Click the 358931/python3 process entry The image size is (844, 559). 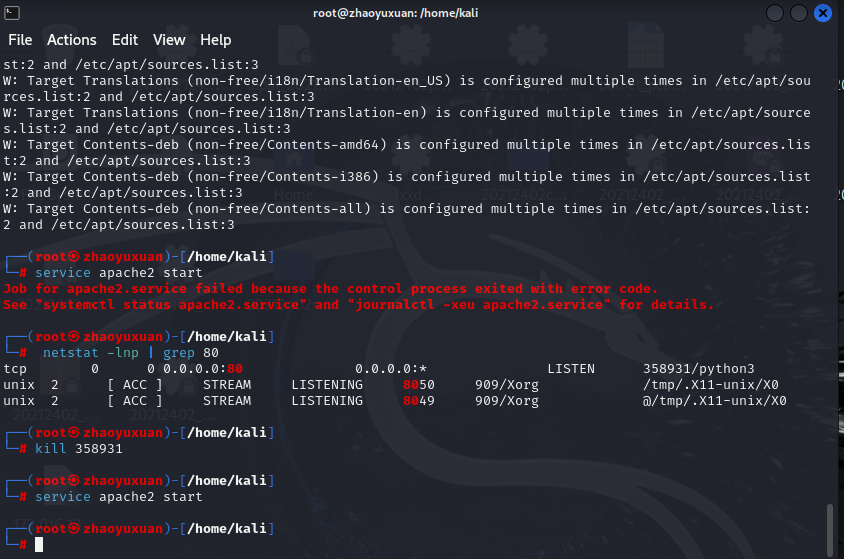pyautogui.click(x=699, y=369)
